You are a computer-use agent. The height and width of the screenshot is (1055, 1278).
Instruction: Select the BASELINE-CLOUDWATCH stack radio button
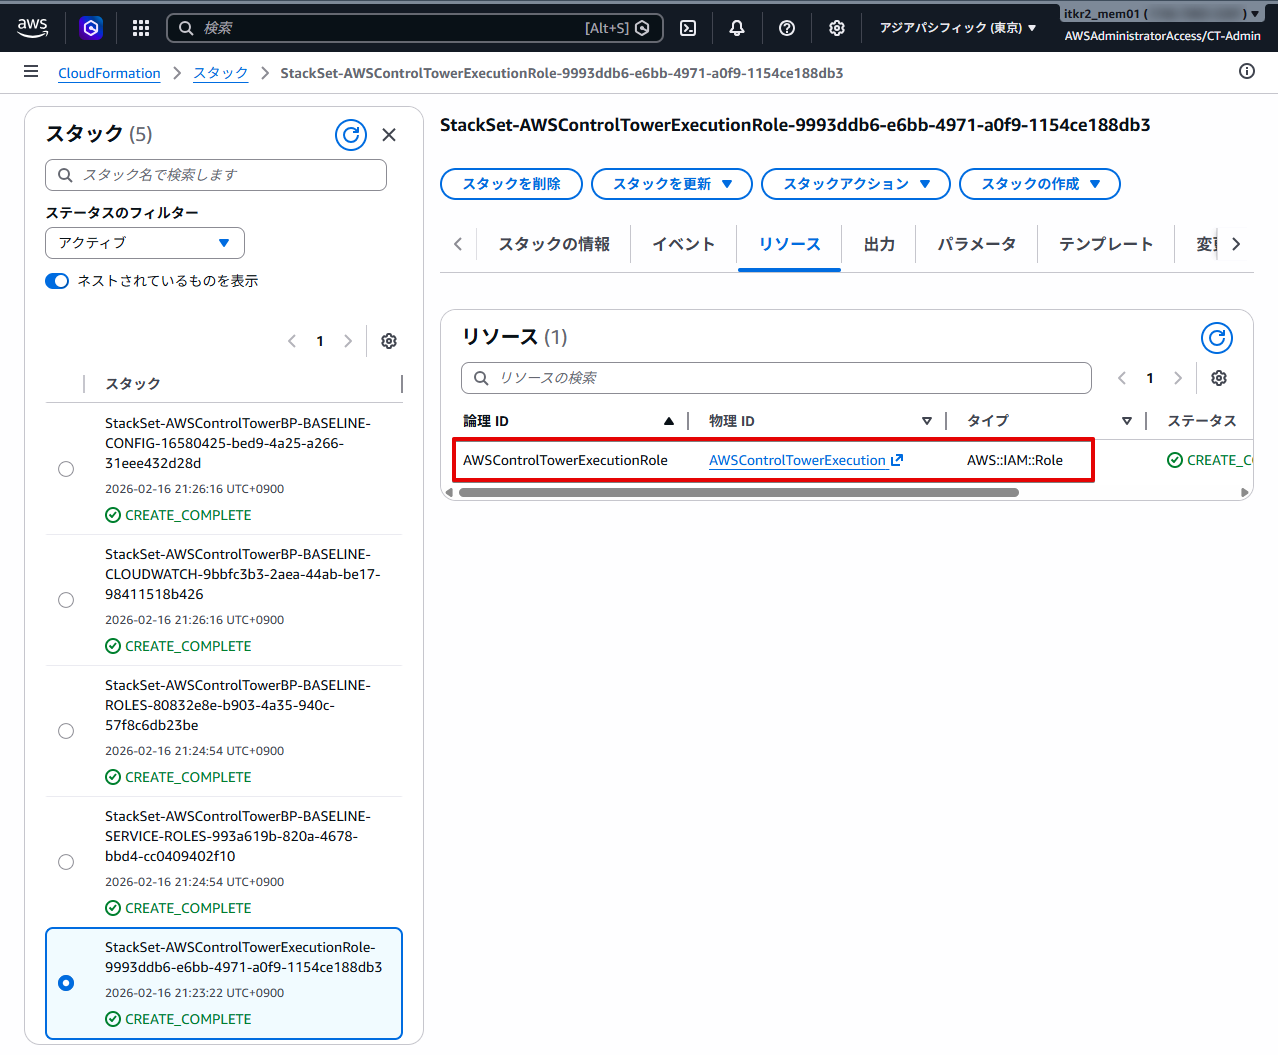click(x=66, y=600)
